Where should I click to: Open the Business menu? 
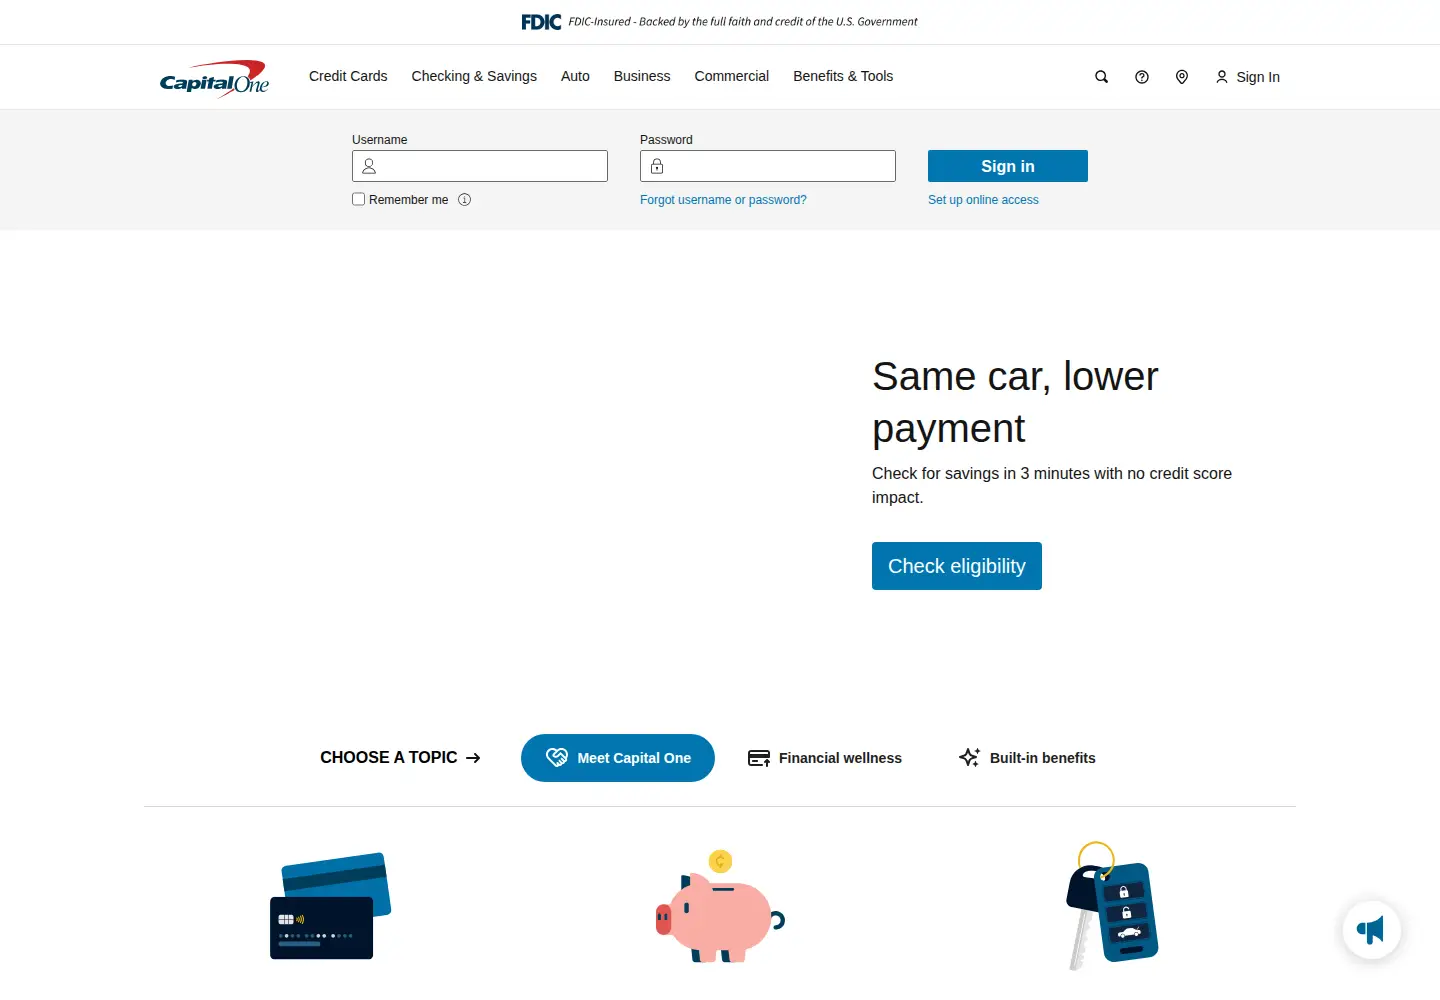click(x=642, y=76)
